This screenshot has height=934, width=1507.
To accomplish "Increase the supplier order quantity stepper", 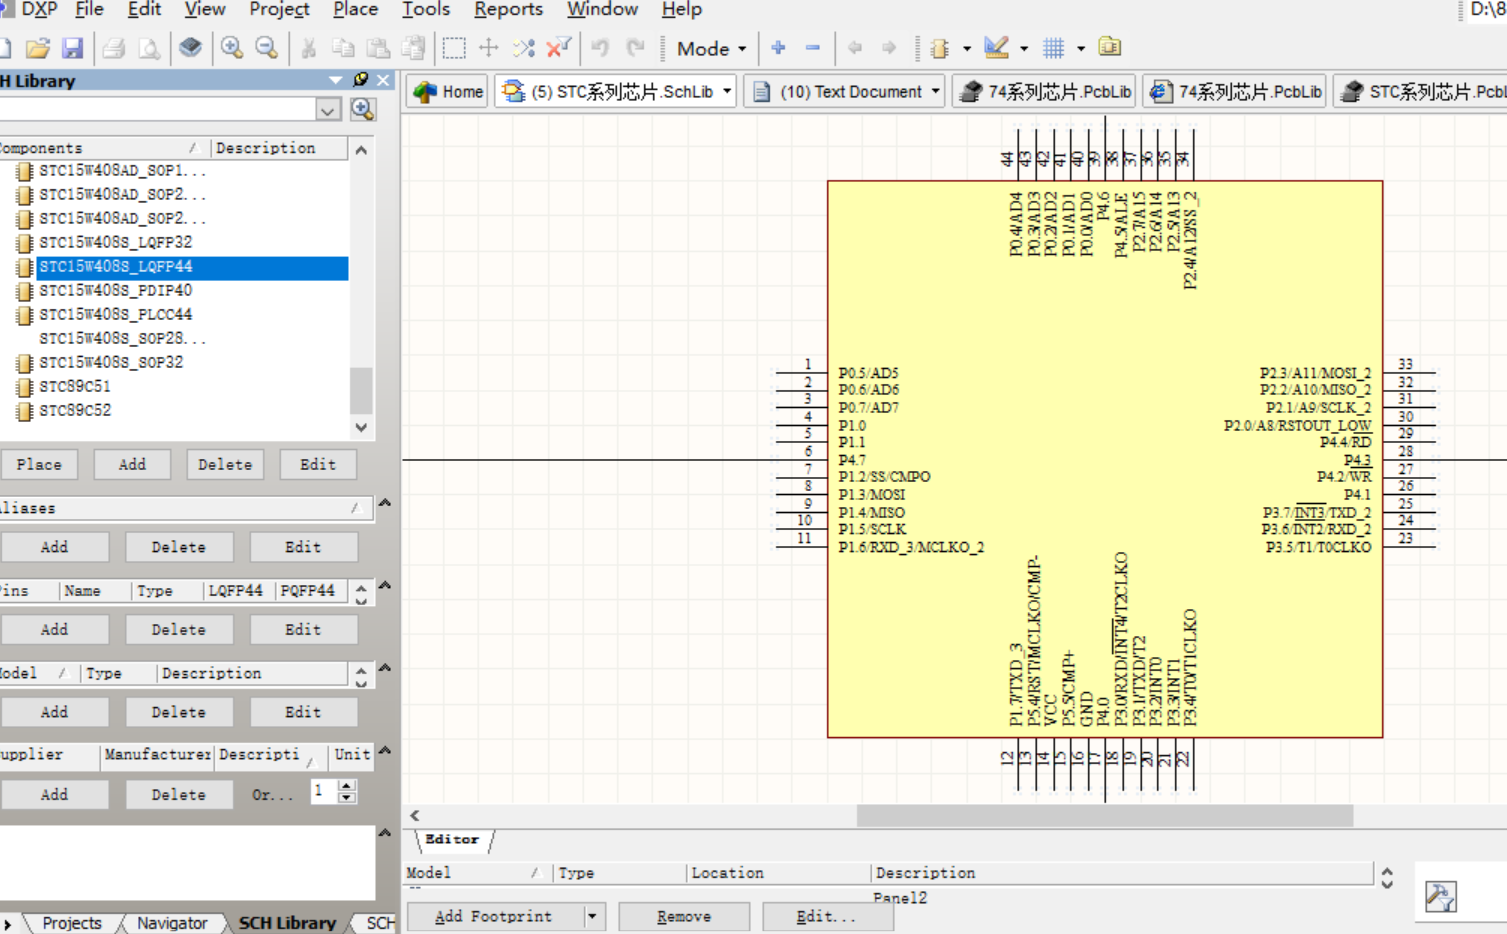I will (x=347, y=786).
